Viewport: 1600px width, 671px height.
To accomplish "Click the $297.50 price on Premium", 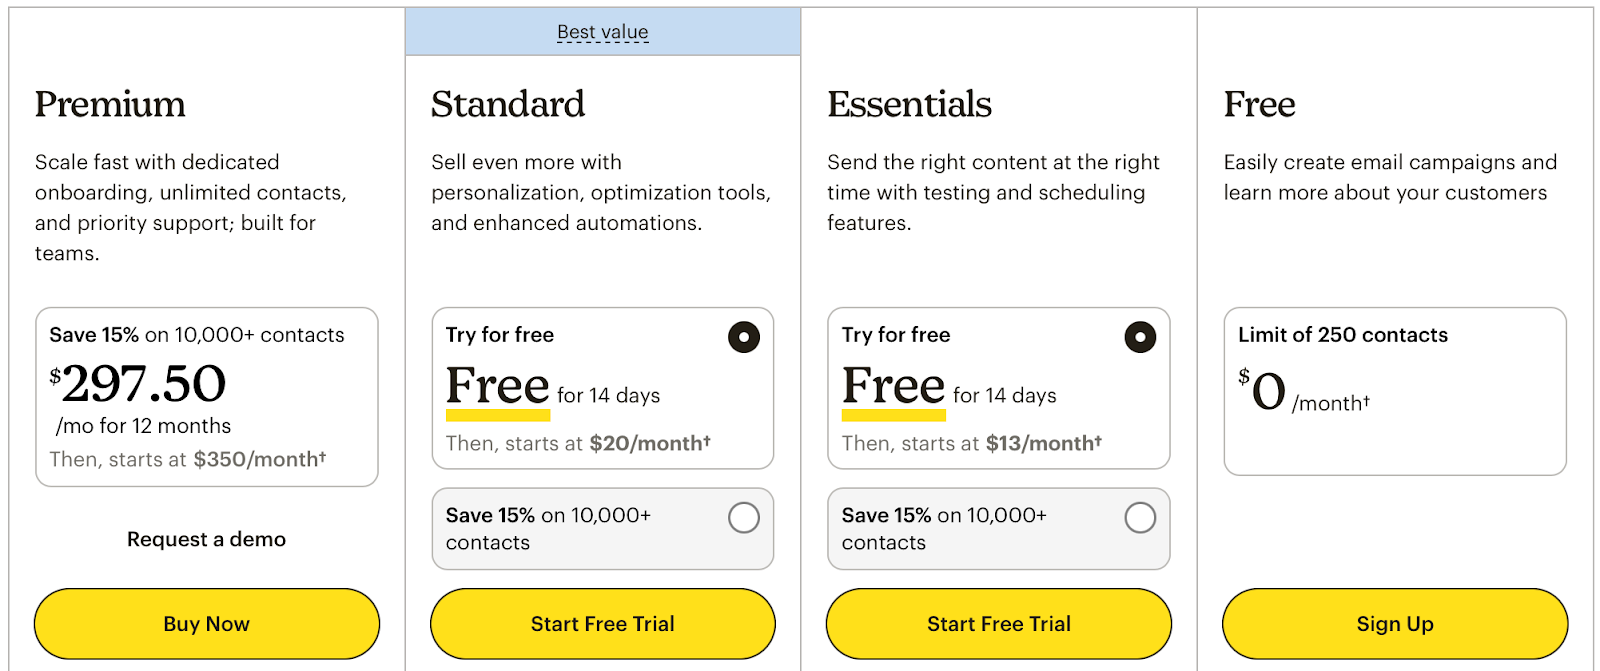I will (138, 383).
